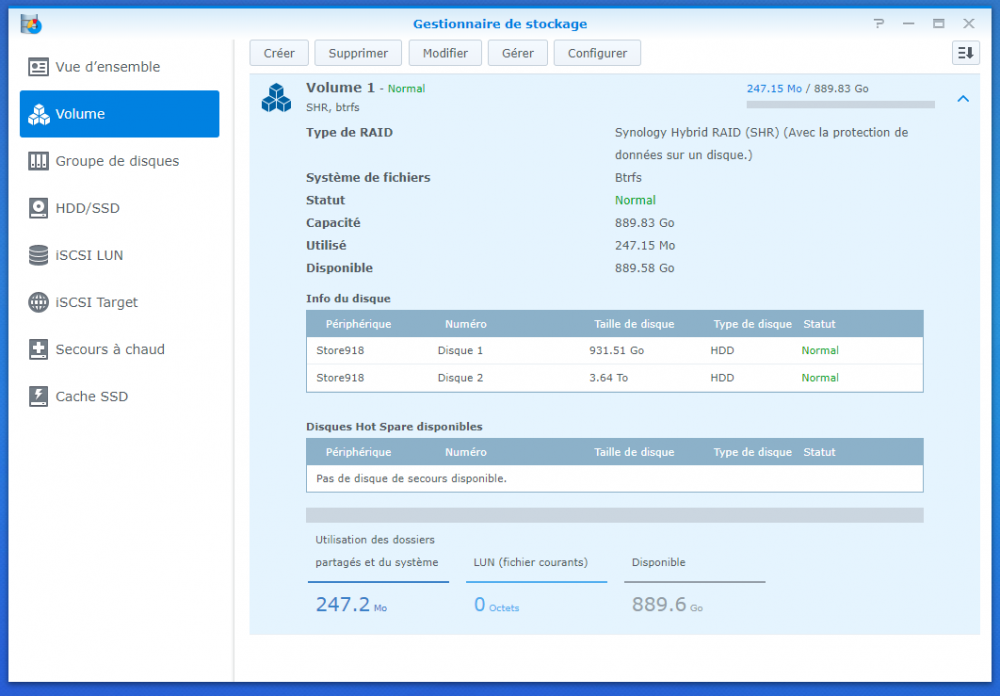The width and height of the screenshot is (1000, 696).
Task: Click the Modifier button
Action: click(x=445, y=53)
